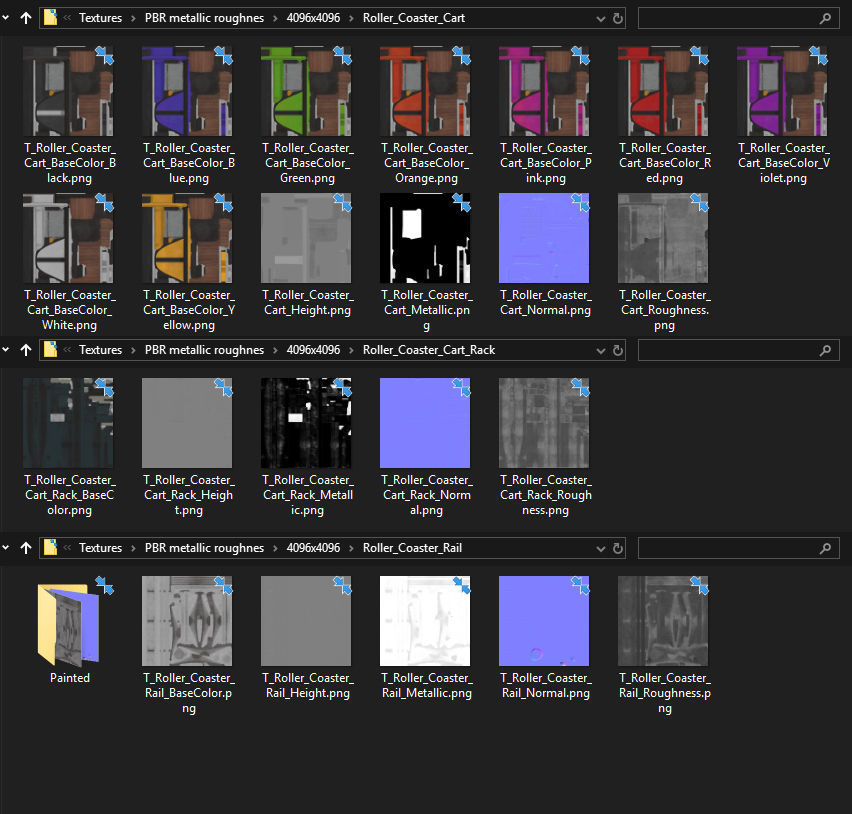
Task: Open T_Roller_Coaster_Cart_BaseColor_Black.png thumbnail
Action: (x=68, y=91)
